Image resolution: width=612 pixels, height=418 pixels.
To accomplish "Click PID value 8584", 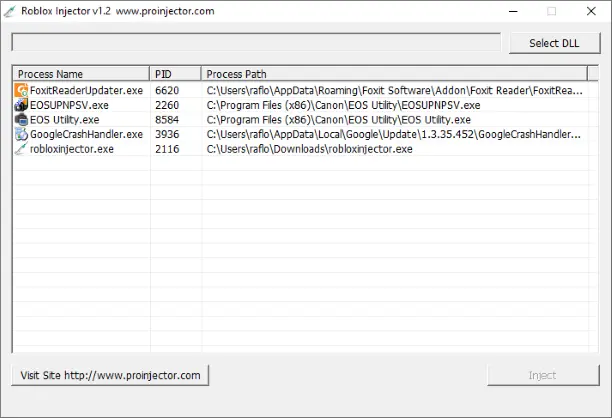I will [167, 119].
